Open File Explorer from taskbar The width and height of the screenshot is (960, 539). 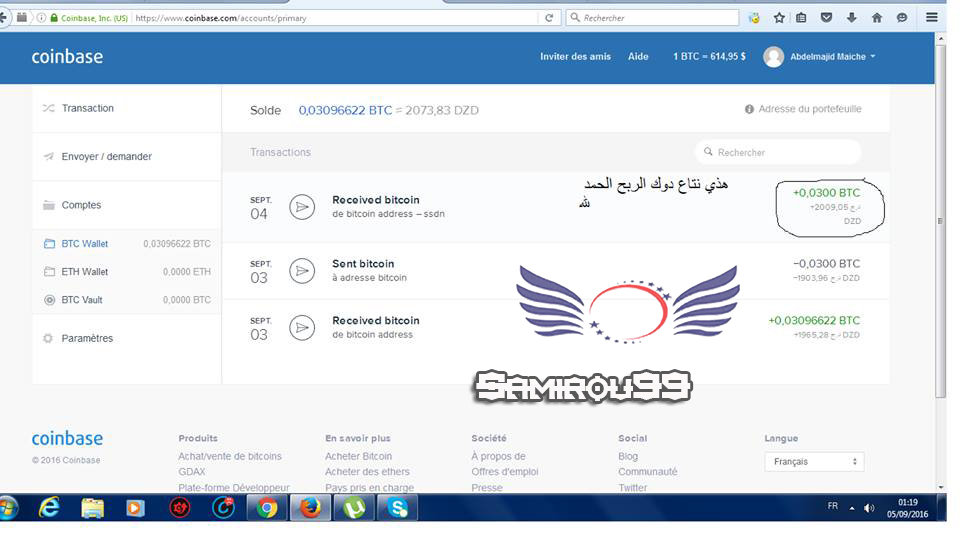93,508
